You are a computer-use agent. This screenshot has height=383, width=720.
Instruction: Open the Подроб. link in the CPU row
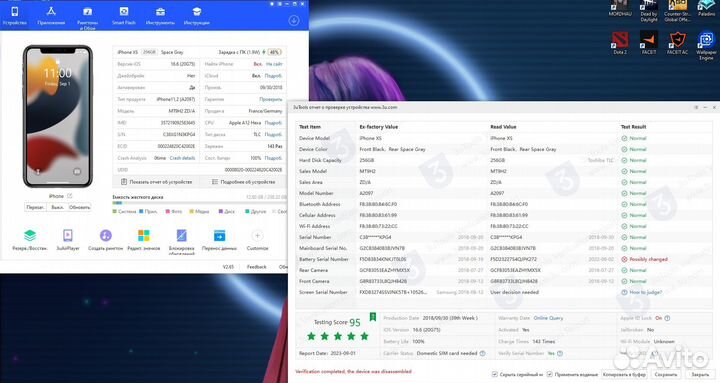point(274,123)
